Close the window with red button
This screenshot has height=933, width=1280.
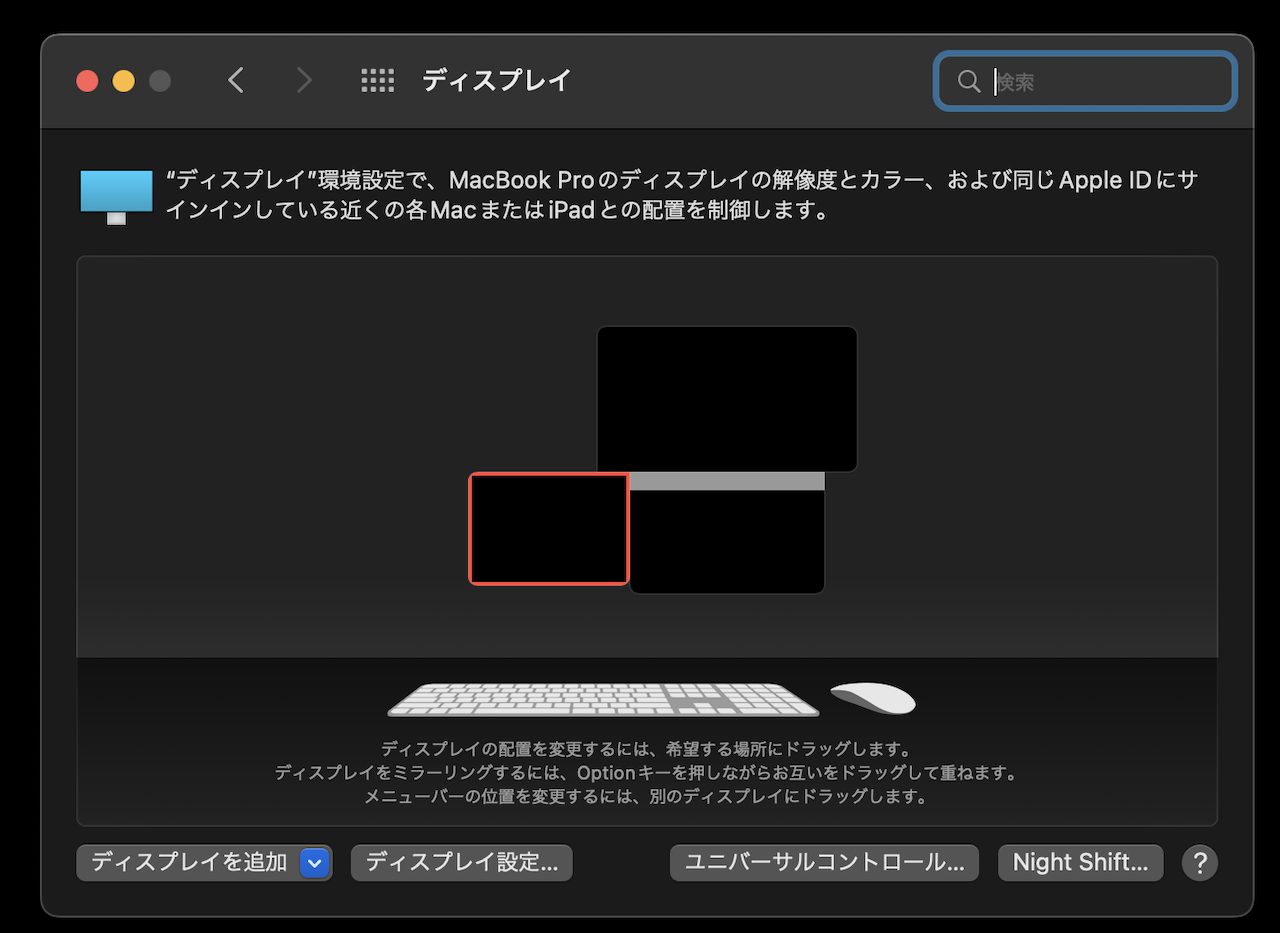click(87, 81)
